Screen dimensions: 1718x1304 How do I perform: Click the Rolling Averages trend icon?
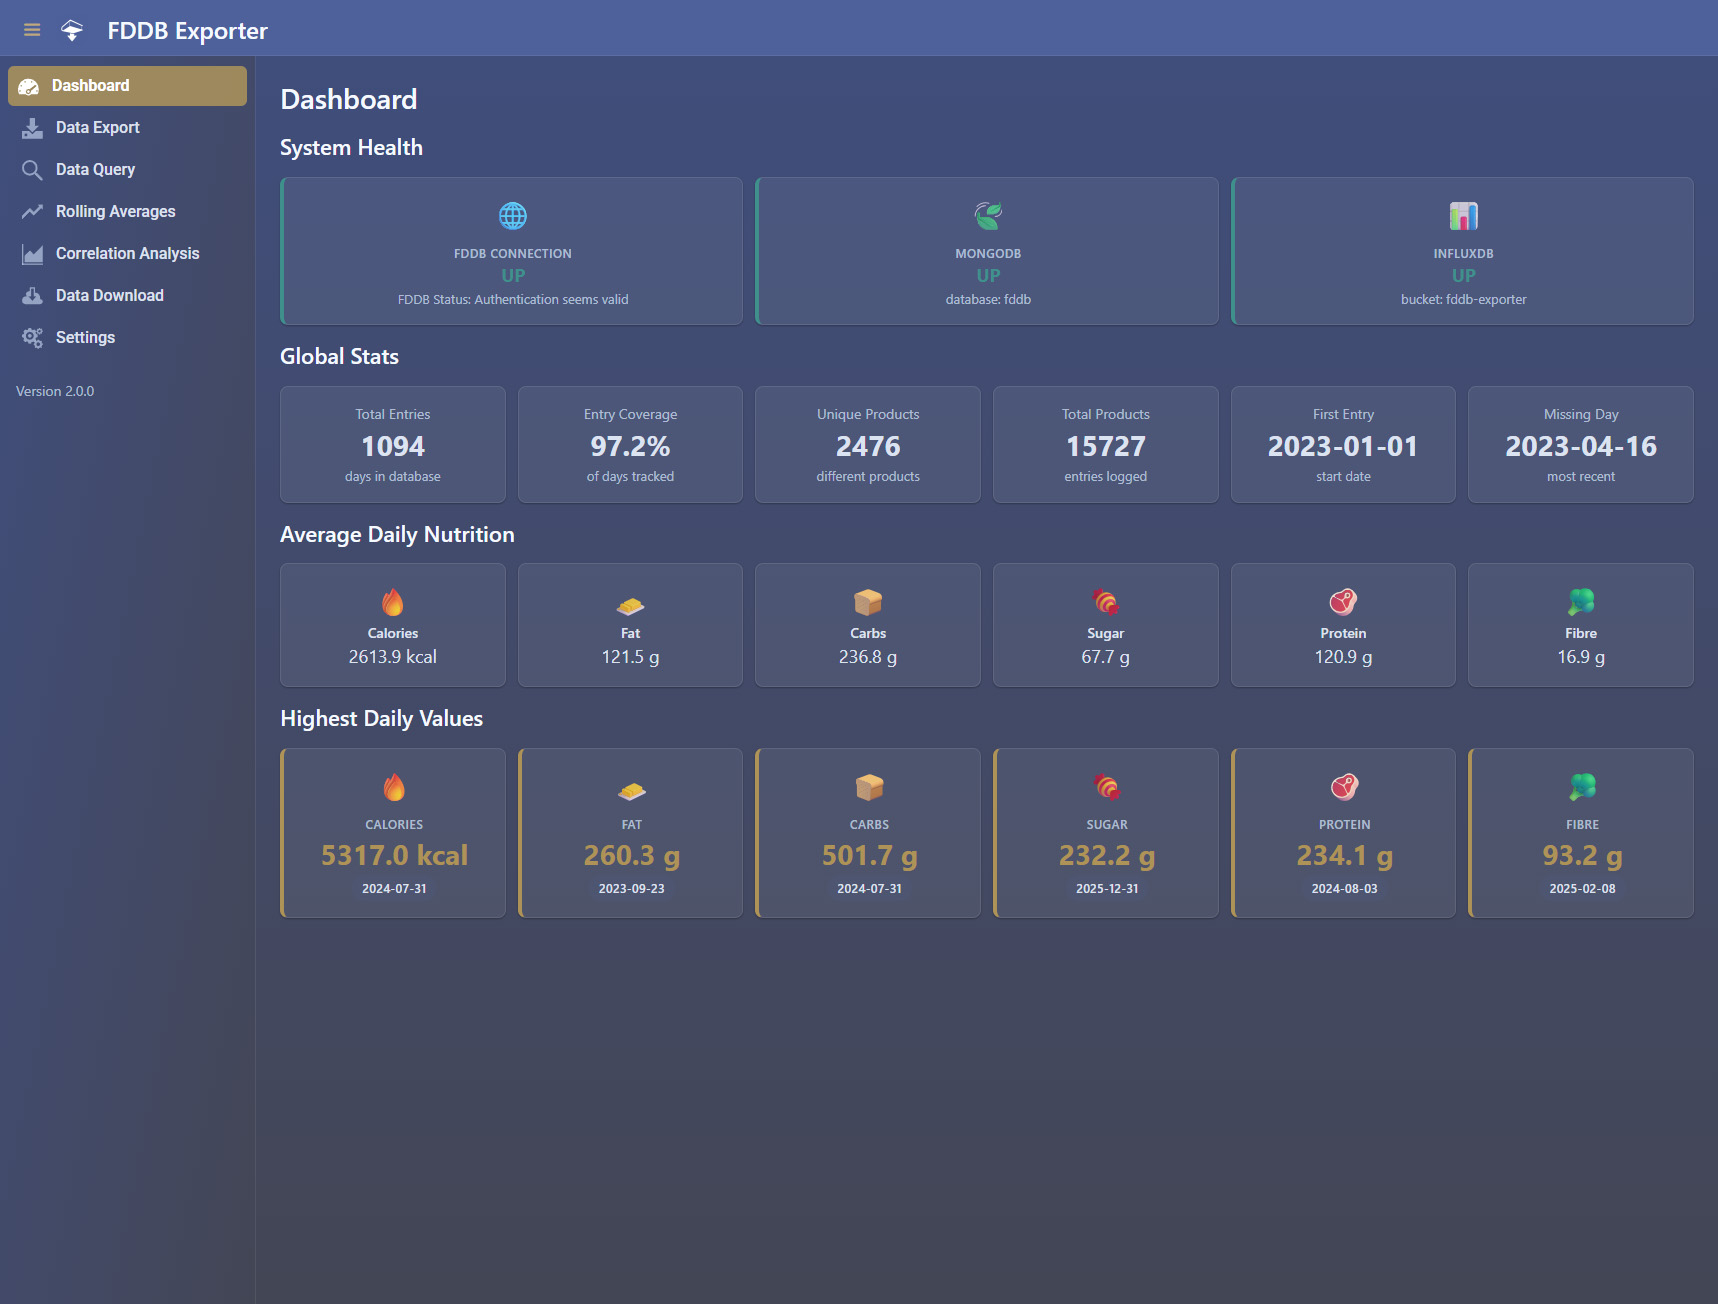pyautogui.click(x=32, y=212)
